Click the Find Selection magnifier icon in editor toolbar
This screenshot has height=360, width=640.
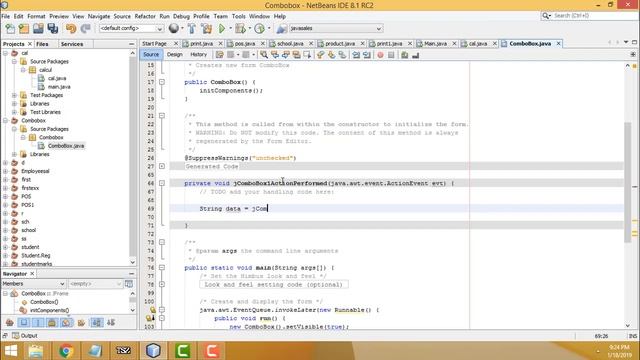[x=264, y=55]
